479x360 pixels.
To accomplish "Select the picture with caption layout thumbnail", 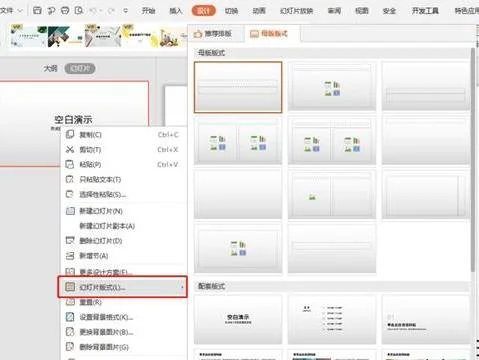I will [332, 195].
